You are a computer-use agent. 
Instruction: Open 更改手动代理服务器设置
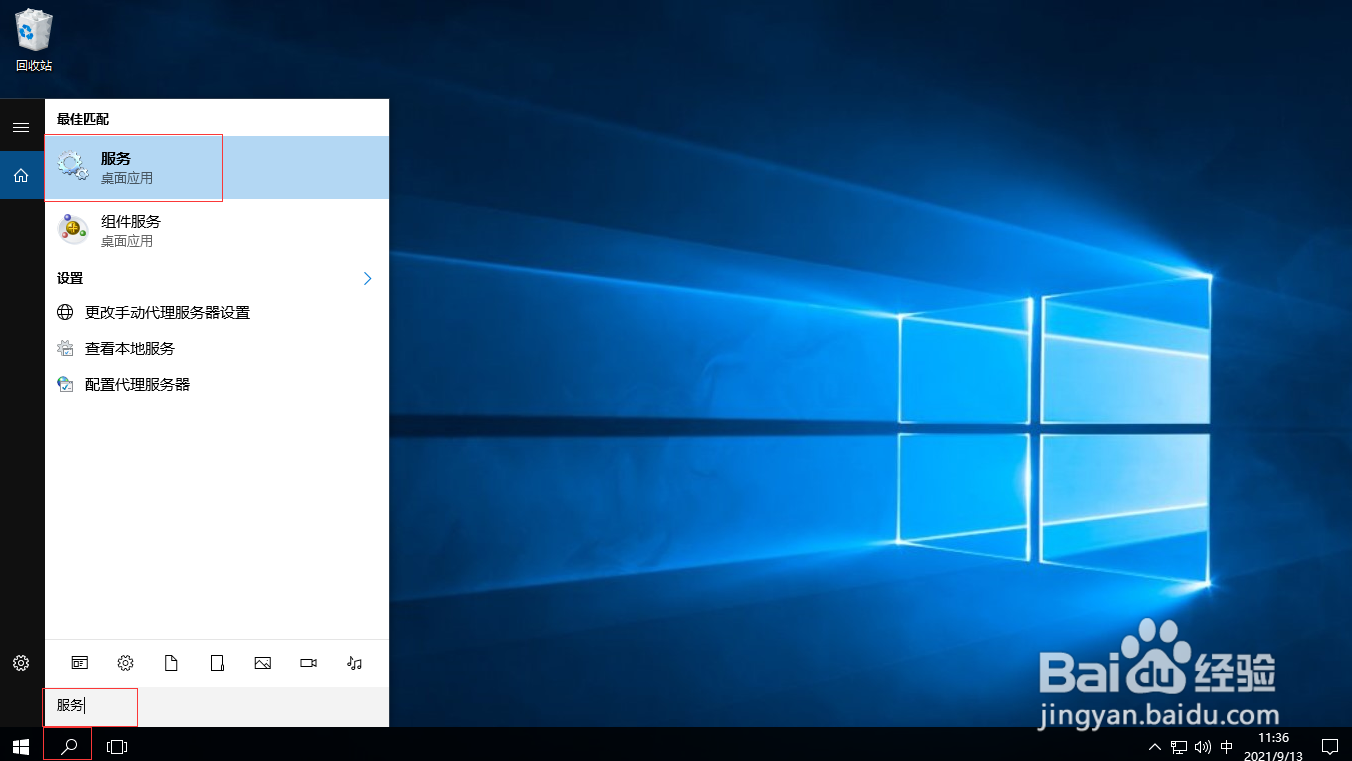[217, 312]
